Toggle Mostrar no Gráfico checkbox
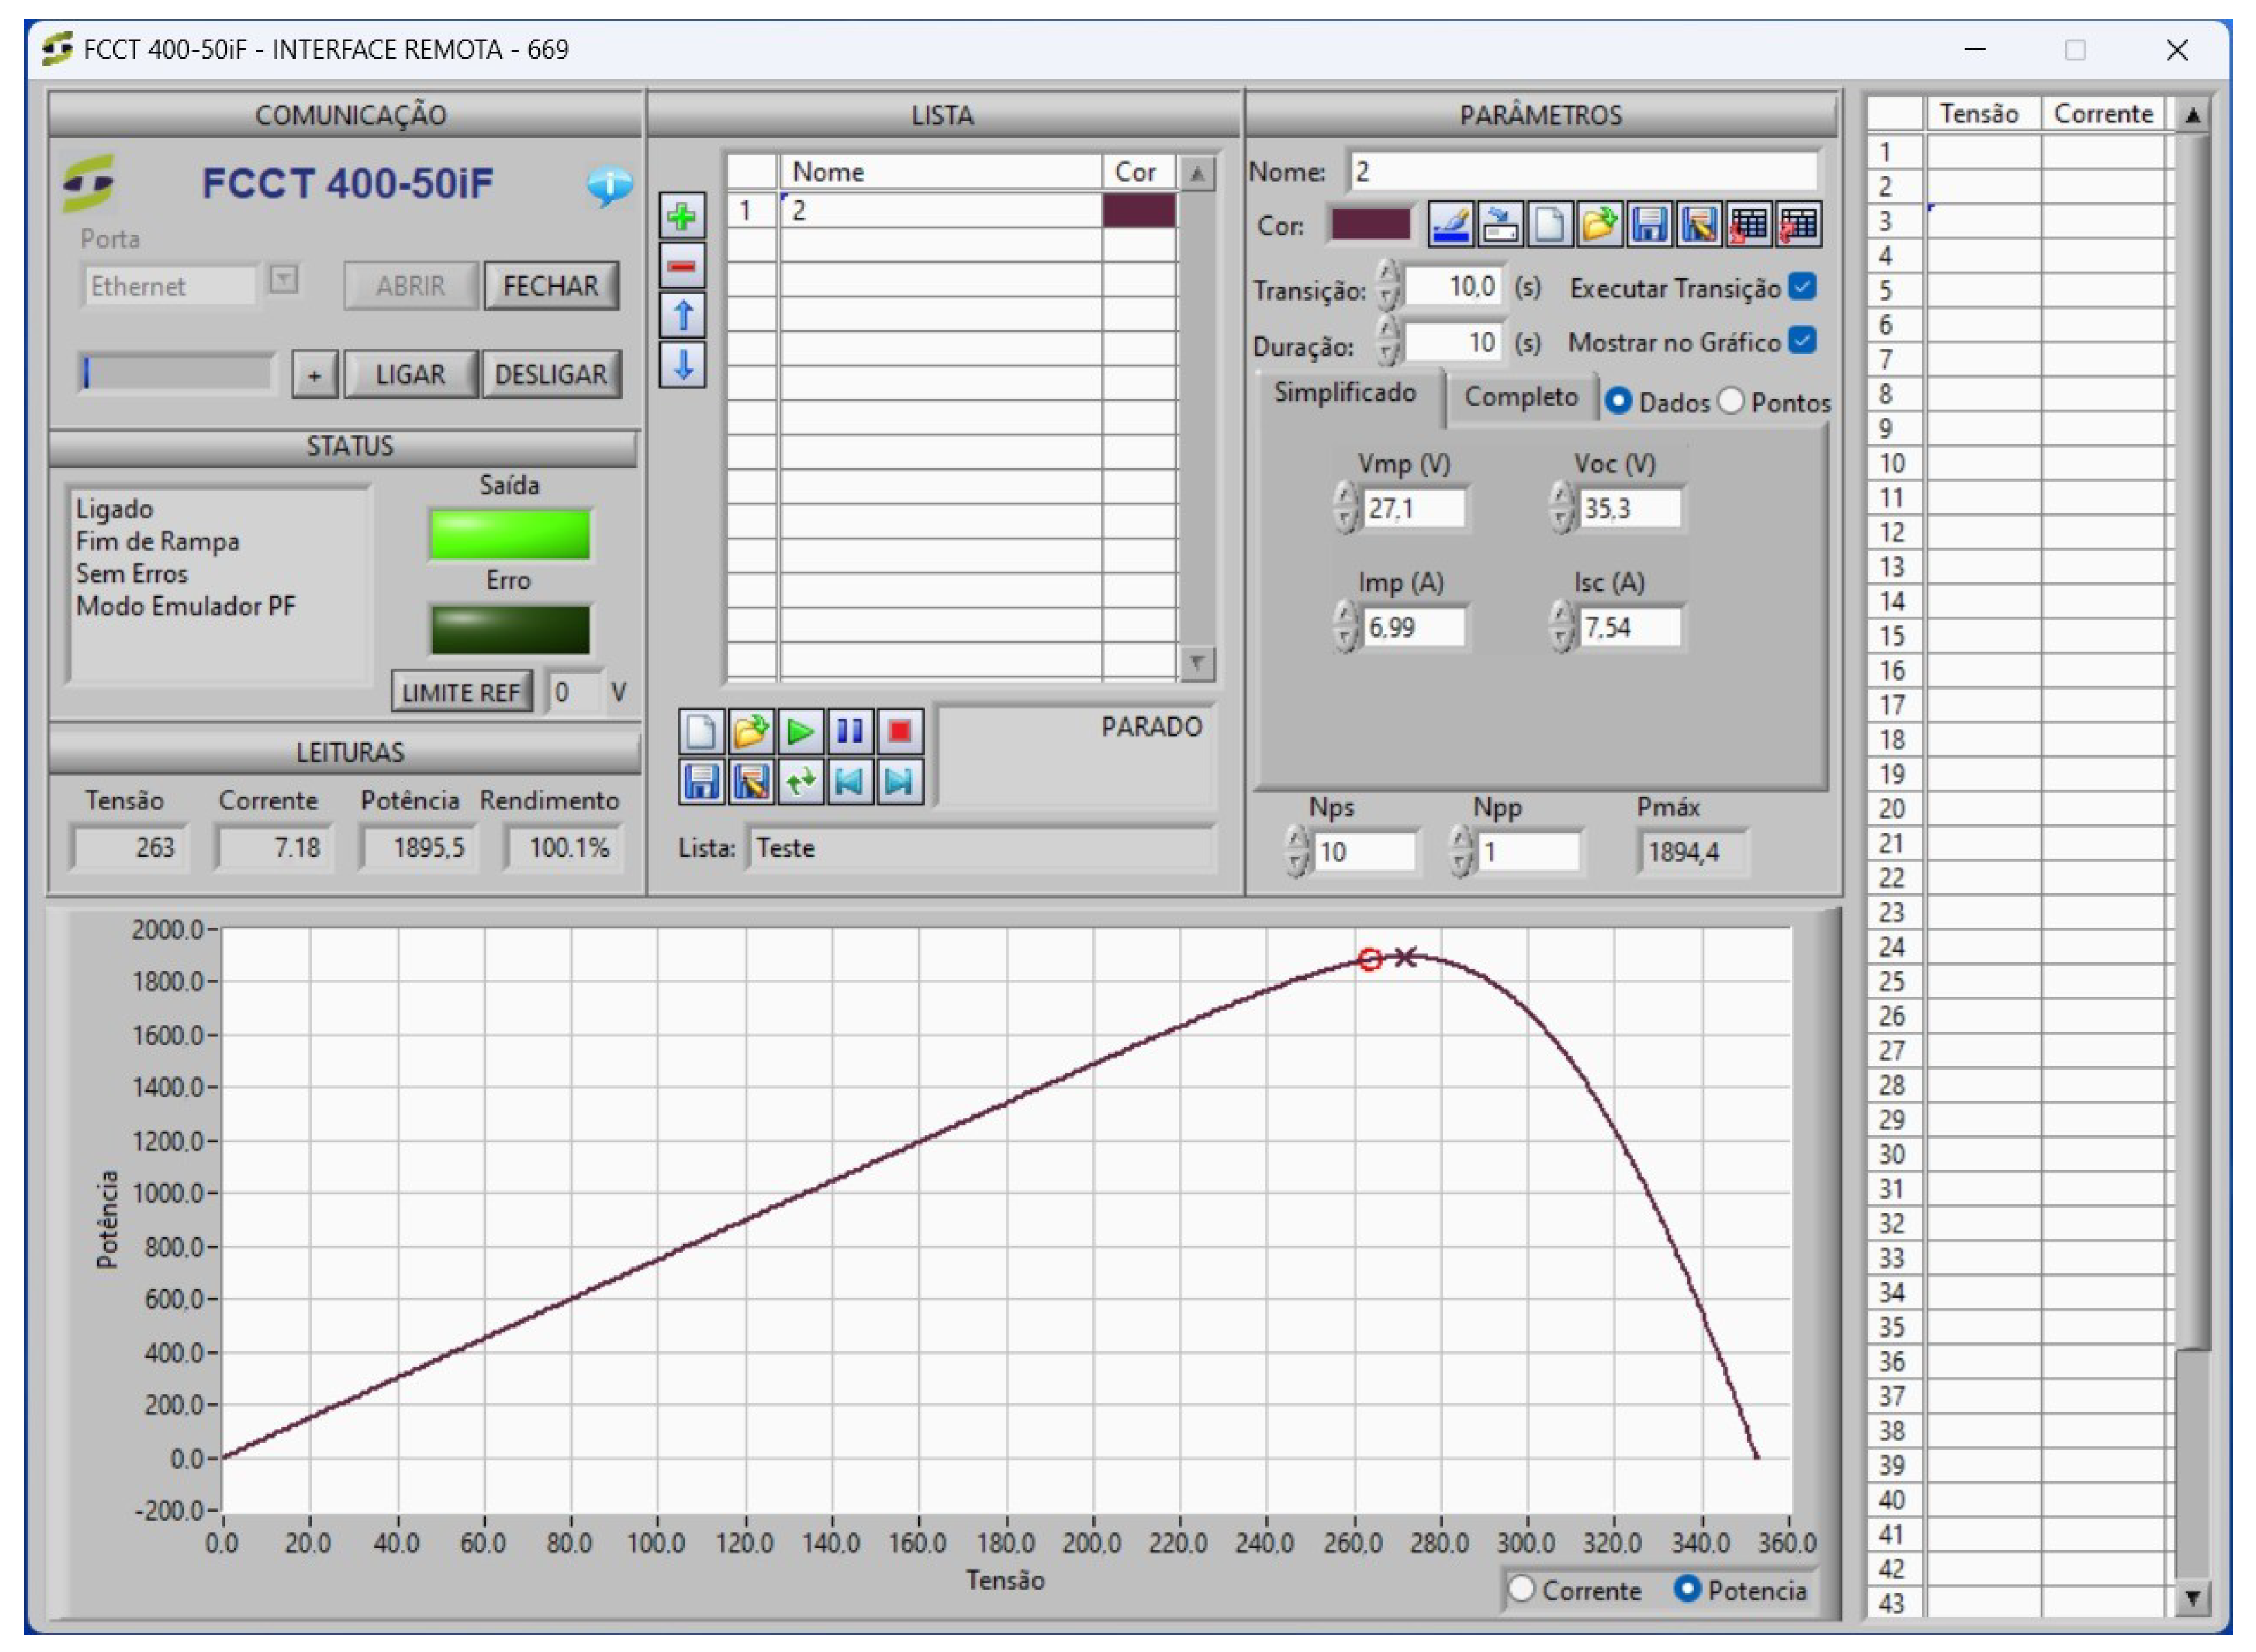 click(x=1802, y=341)
